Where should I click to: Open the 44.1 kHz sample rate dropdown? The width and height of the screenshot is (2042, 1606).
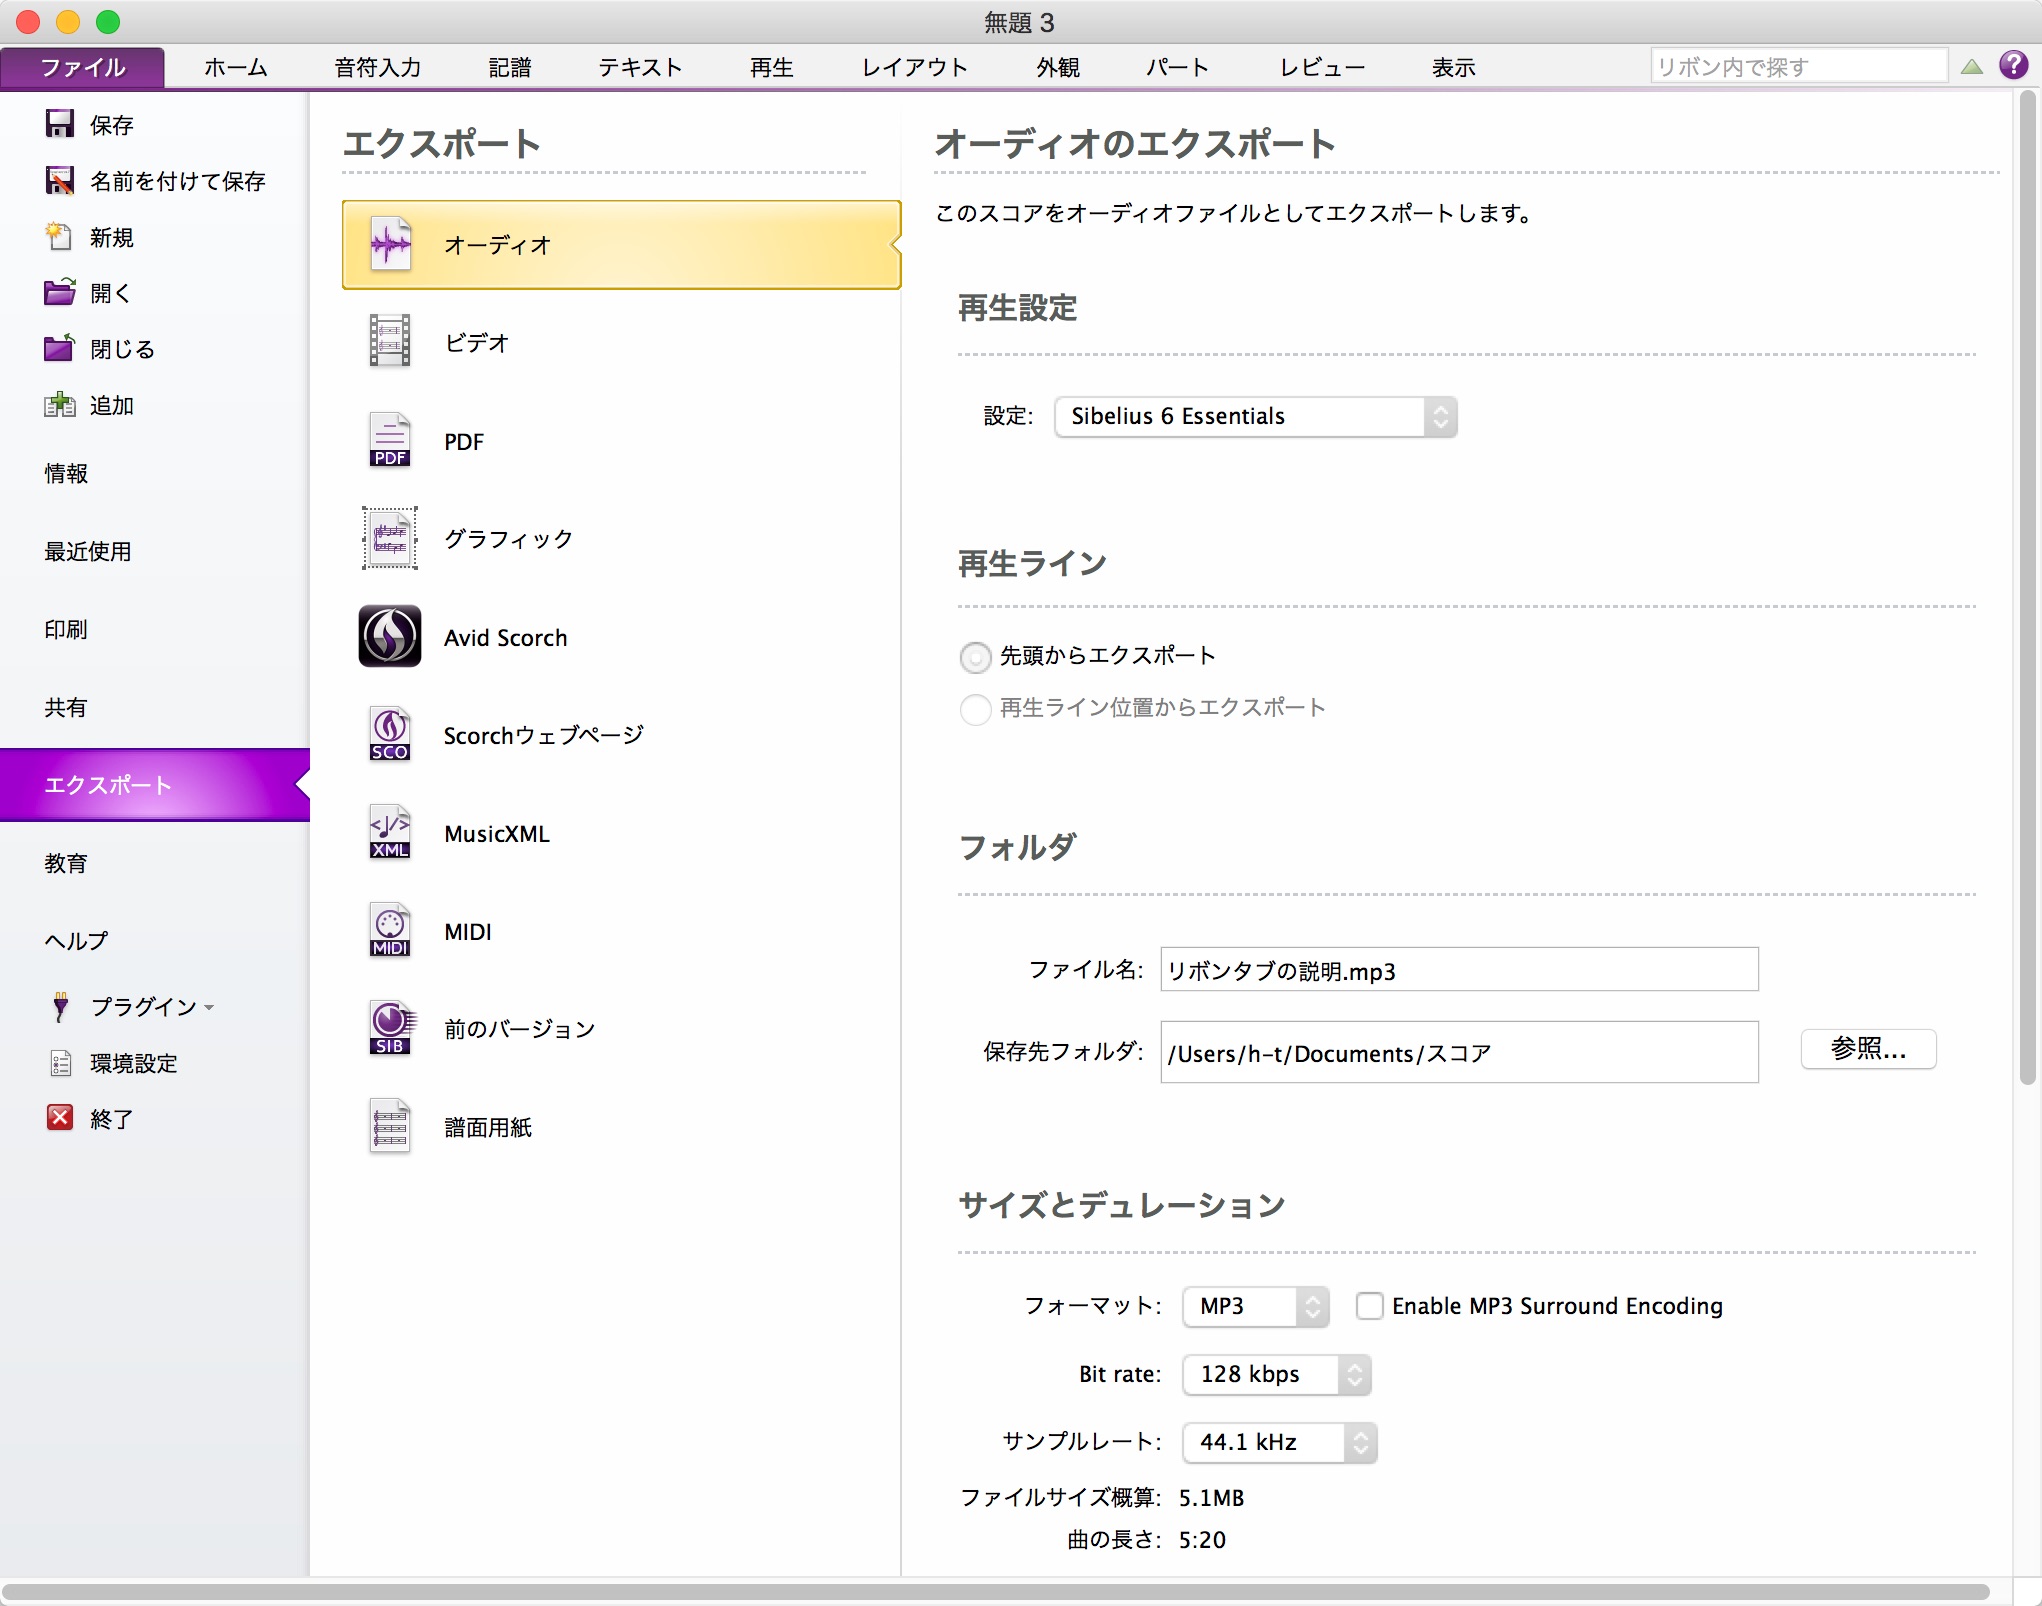click(x=1279, y=1442)
